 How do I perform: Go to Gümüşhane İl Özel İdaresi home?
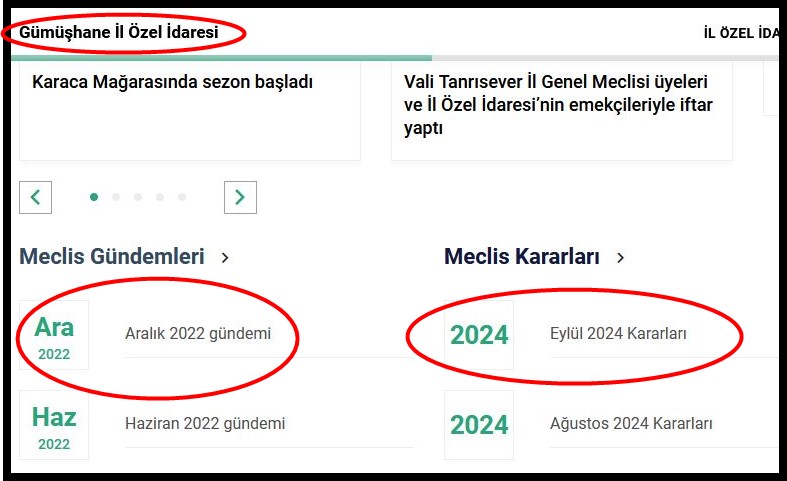pyautogui.click(x=119, y=33)
